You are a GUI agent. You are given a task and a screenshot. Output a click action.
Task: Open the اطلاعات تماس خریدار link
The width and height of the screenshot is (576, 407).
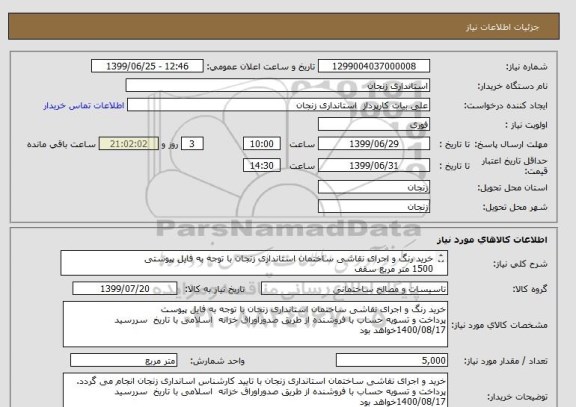[84, 105]
